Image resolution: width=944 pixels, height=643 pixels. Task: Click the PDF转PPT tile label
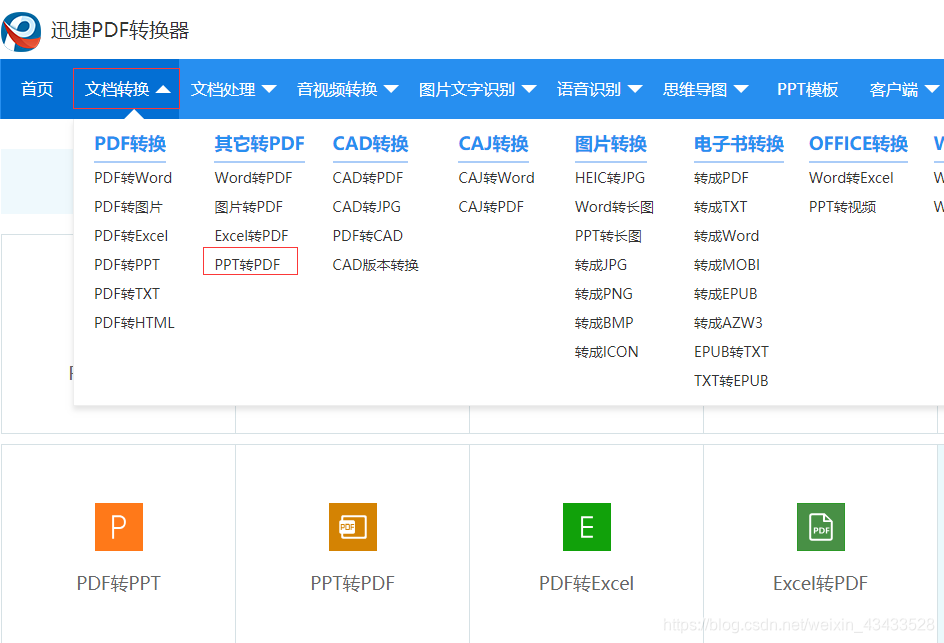tap(119, 583)
